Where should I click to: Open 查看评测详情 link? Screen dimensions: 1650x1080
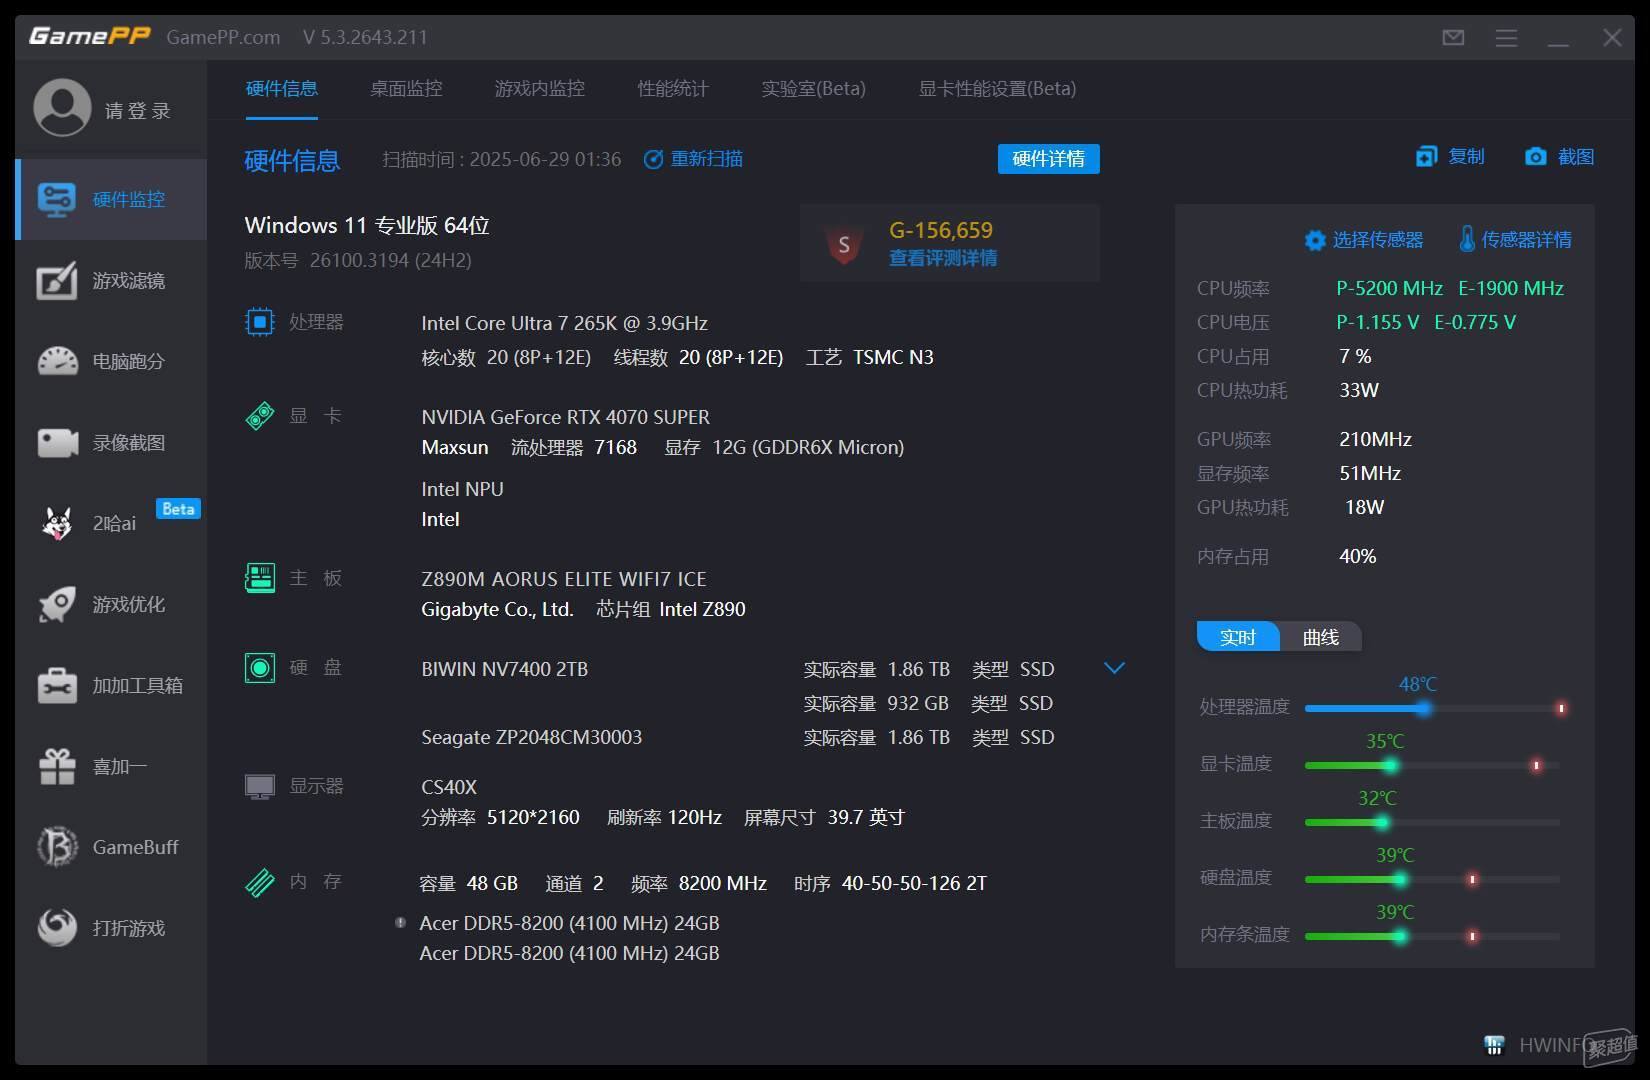point(943,258)
